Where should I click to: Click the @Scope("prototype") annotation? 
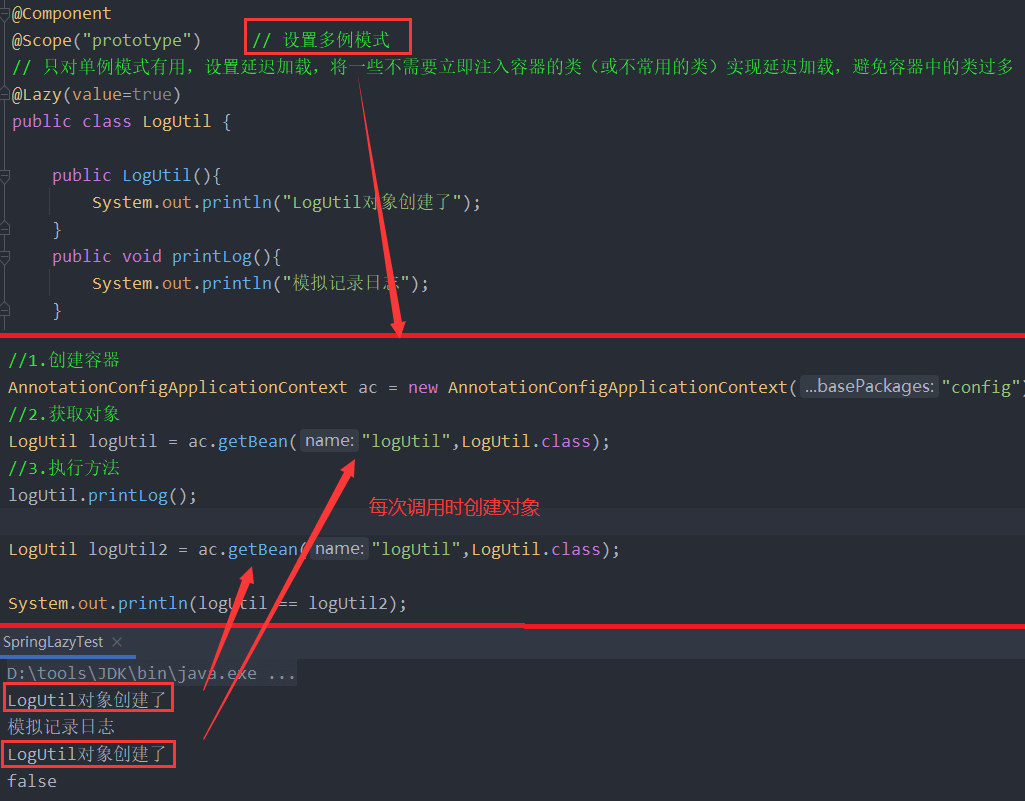(x=106, y=41)
